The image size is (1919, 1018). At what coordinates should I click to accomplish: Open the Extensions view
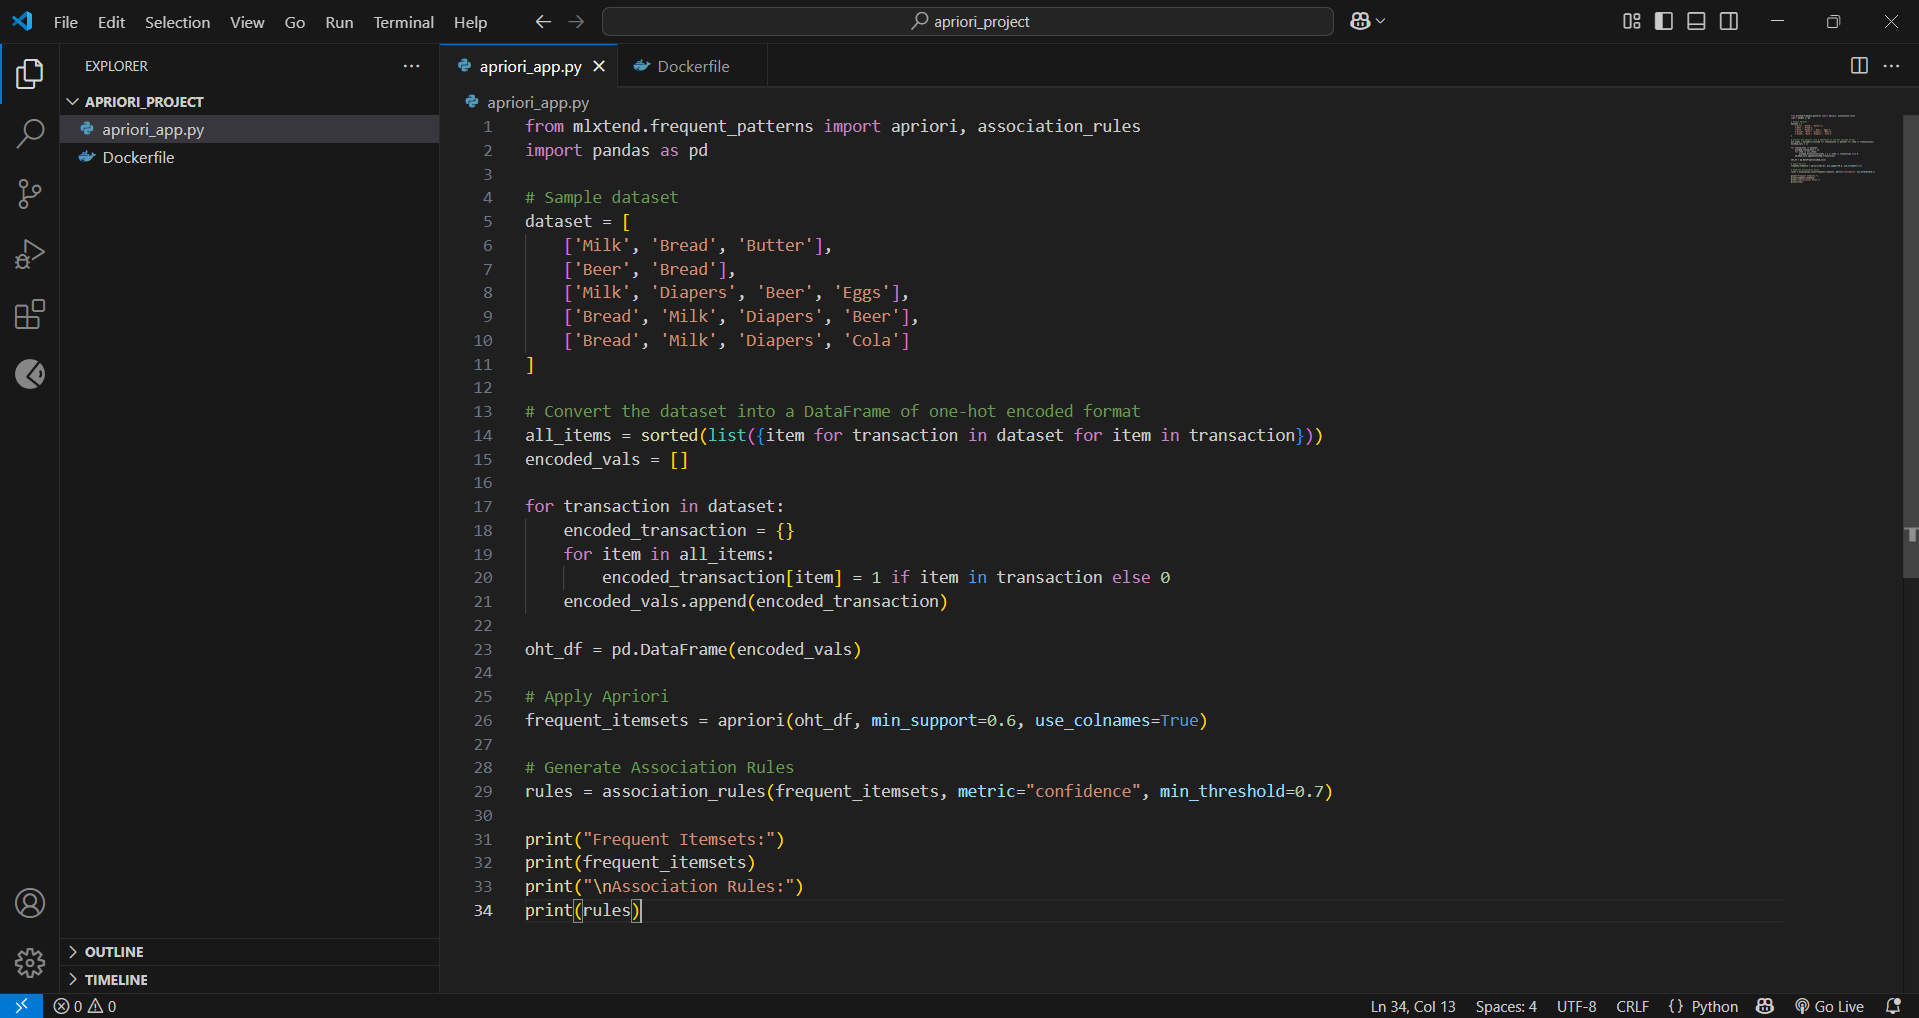tap(30, 314)
